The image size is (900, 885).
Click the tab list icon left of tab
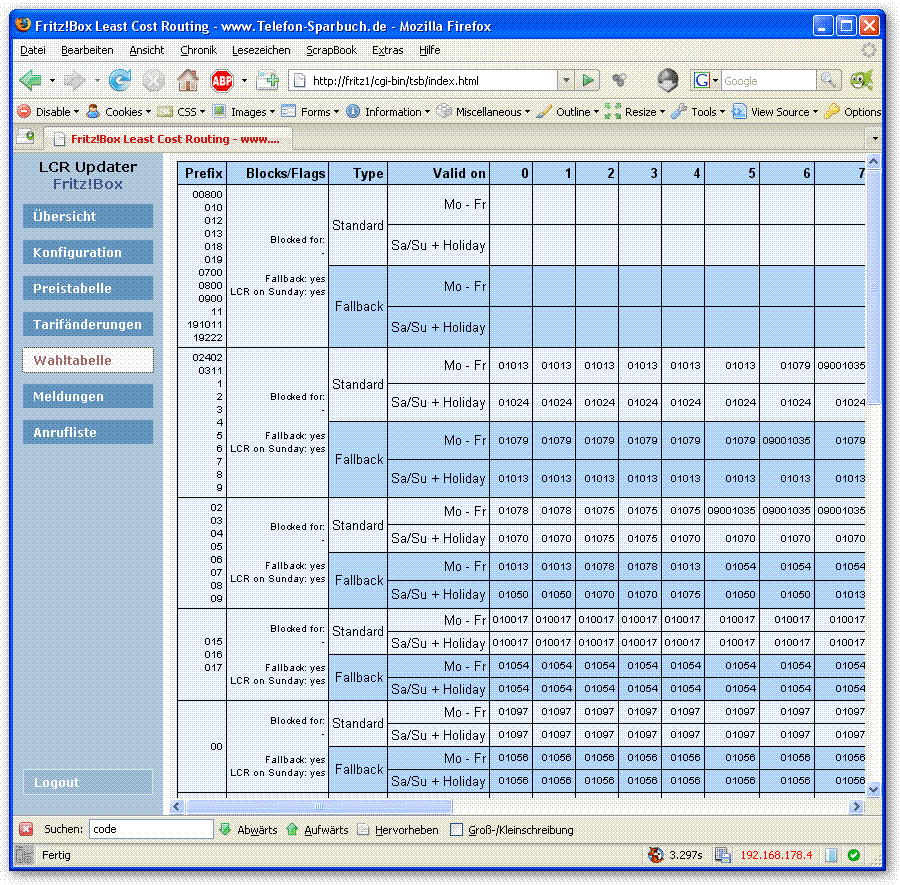(26, 137)
